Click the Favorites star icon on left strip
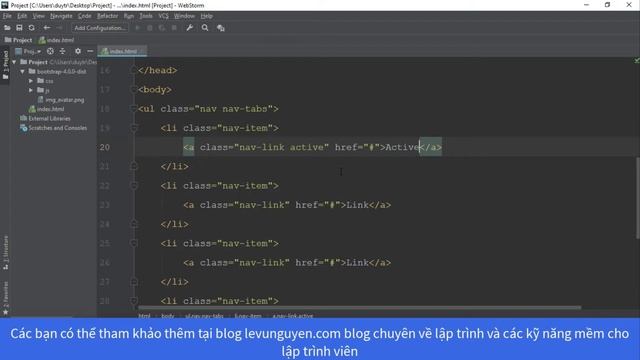The image size is (640, 360). tap(5, 312)
